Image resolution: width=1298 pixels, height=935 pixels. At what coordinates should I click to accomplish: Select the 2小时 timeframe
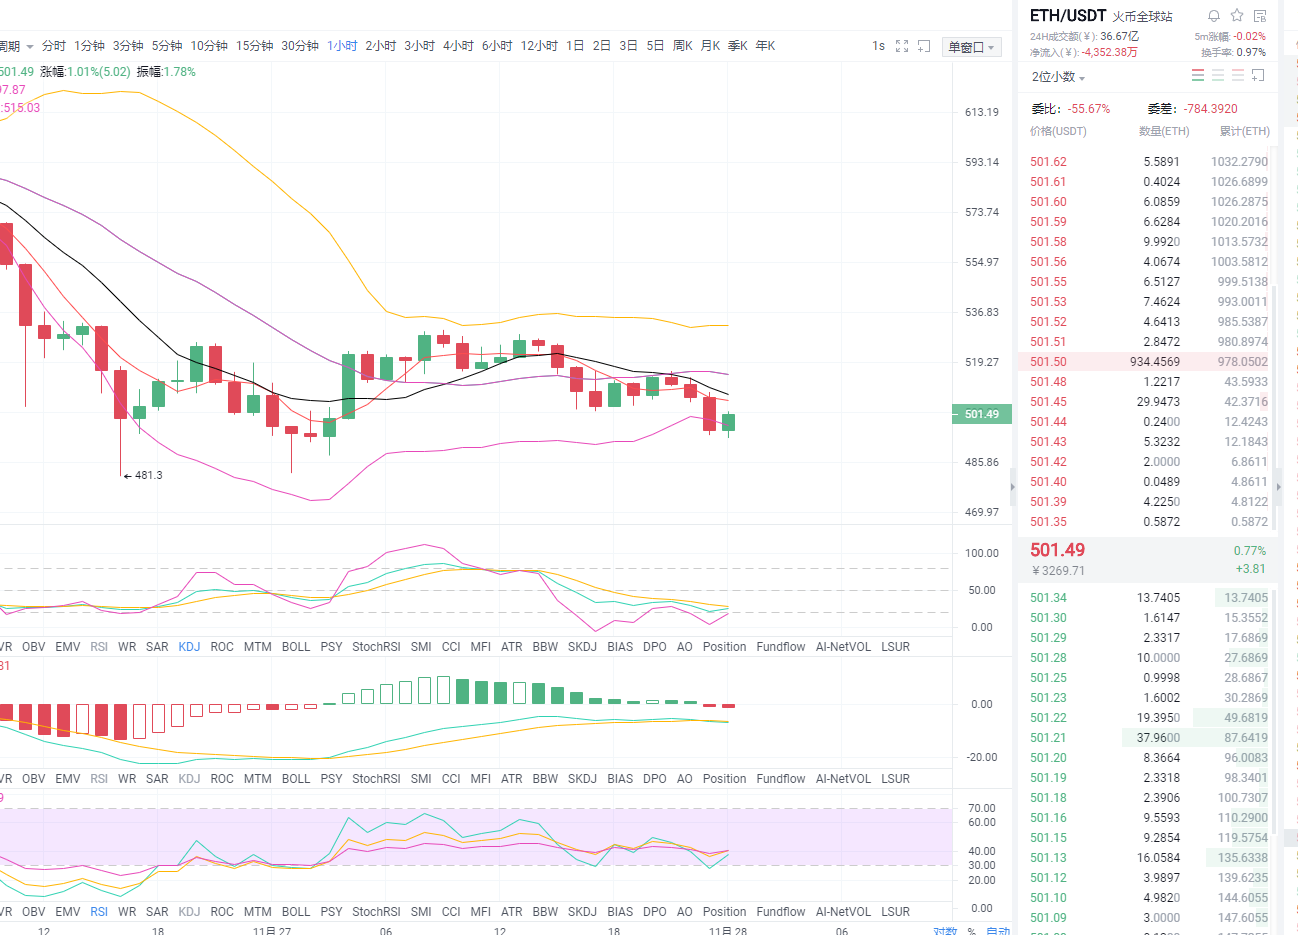381,46
